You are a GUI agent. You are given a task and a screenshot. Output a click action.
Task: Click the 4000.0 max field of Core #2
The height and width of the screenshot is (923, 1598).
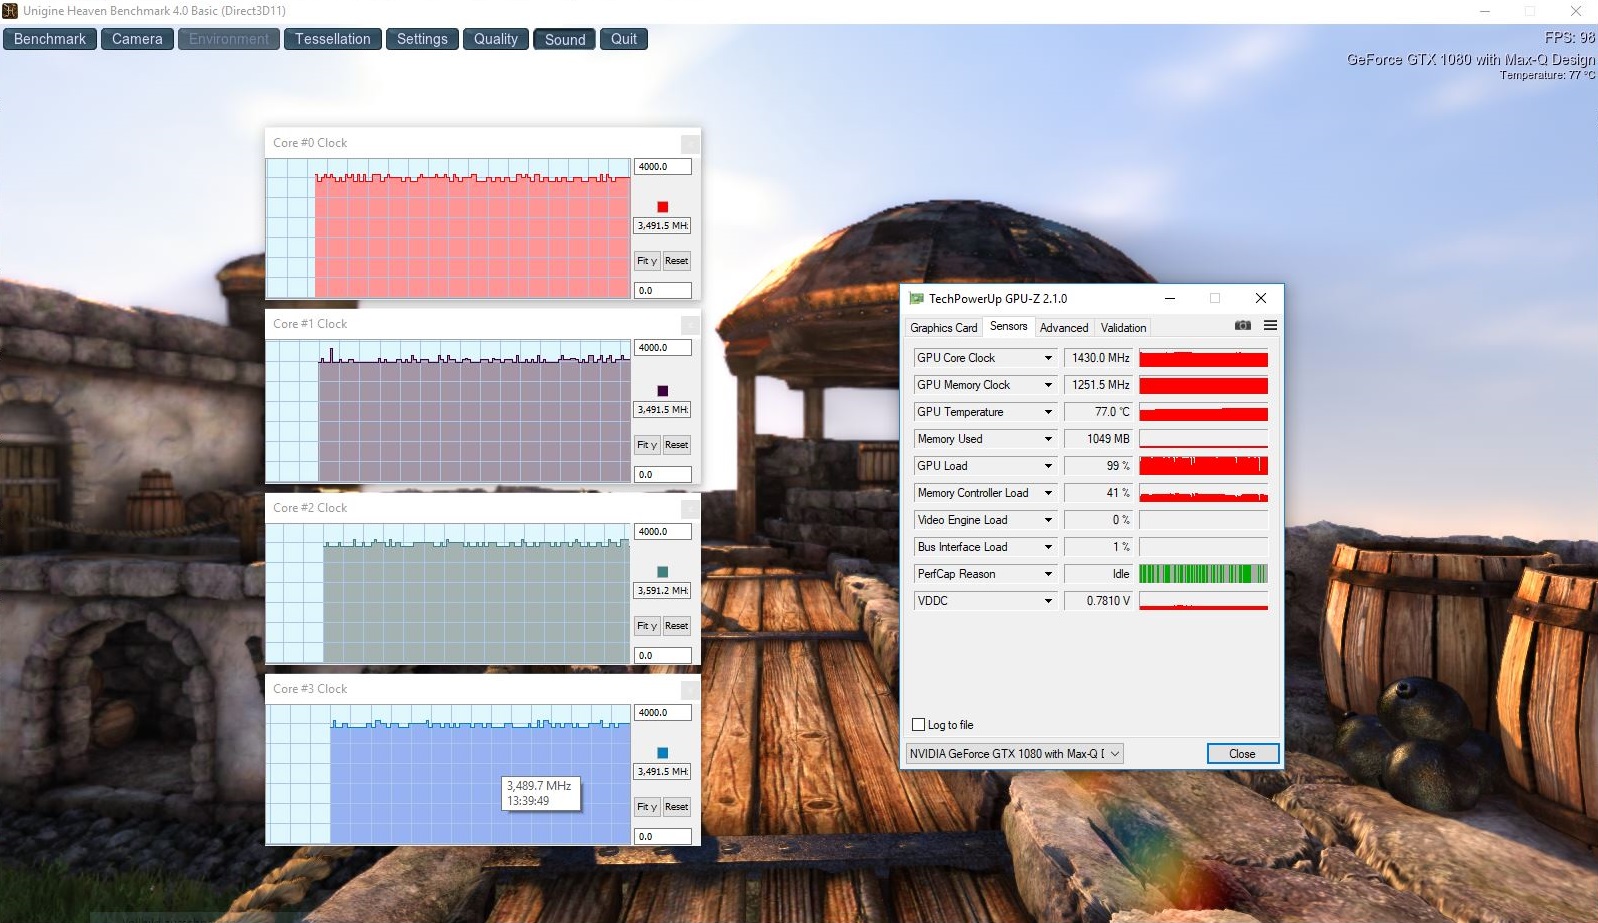click(663, 532)
